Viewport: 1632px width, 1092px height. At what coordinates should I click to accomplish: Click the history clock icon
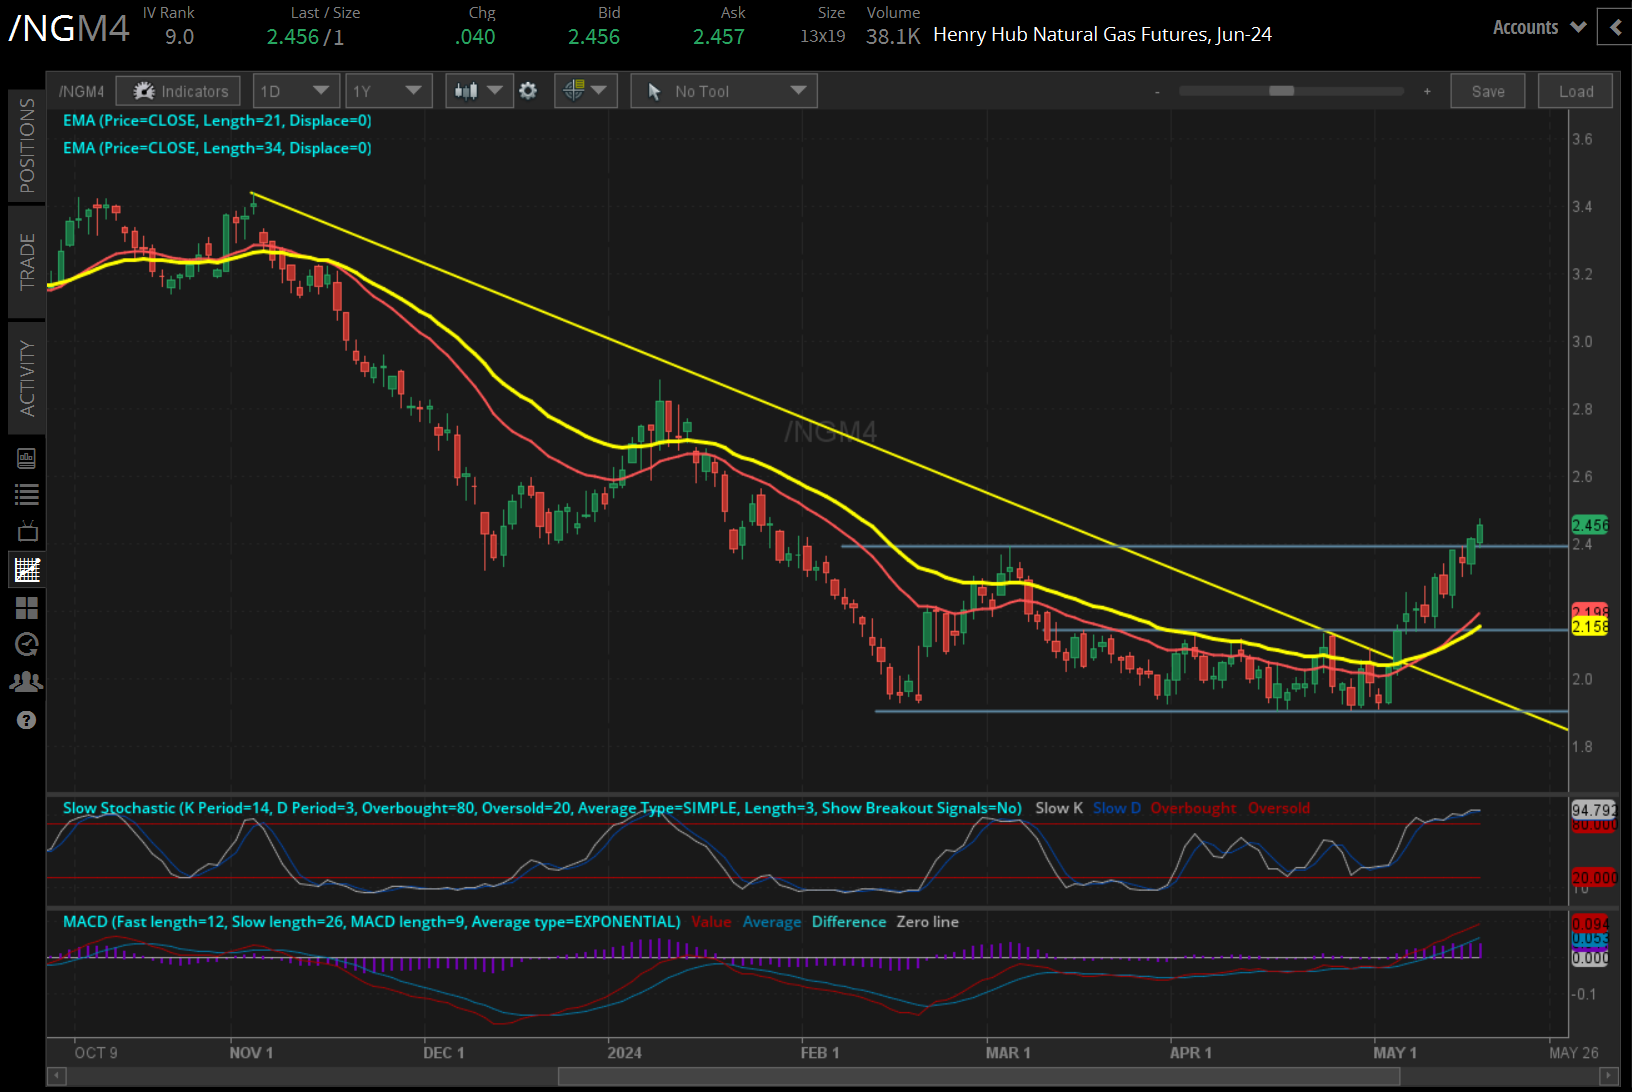click(27, 644)
